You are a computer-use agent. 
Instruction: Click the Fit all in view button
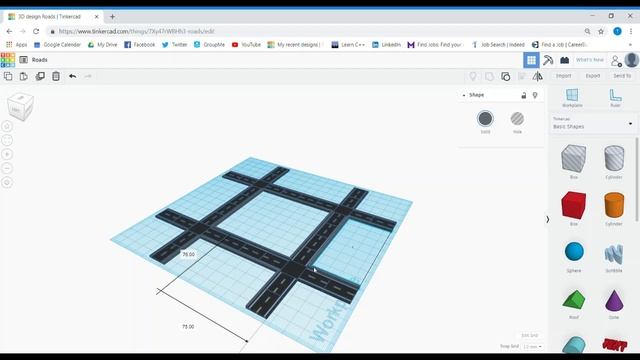pyautogui.click(x=7, y=140)
